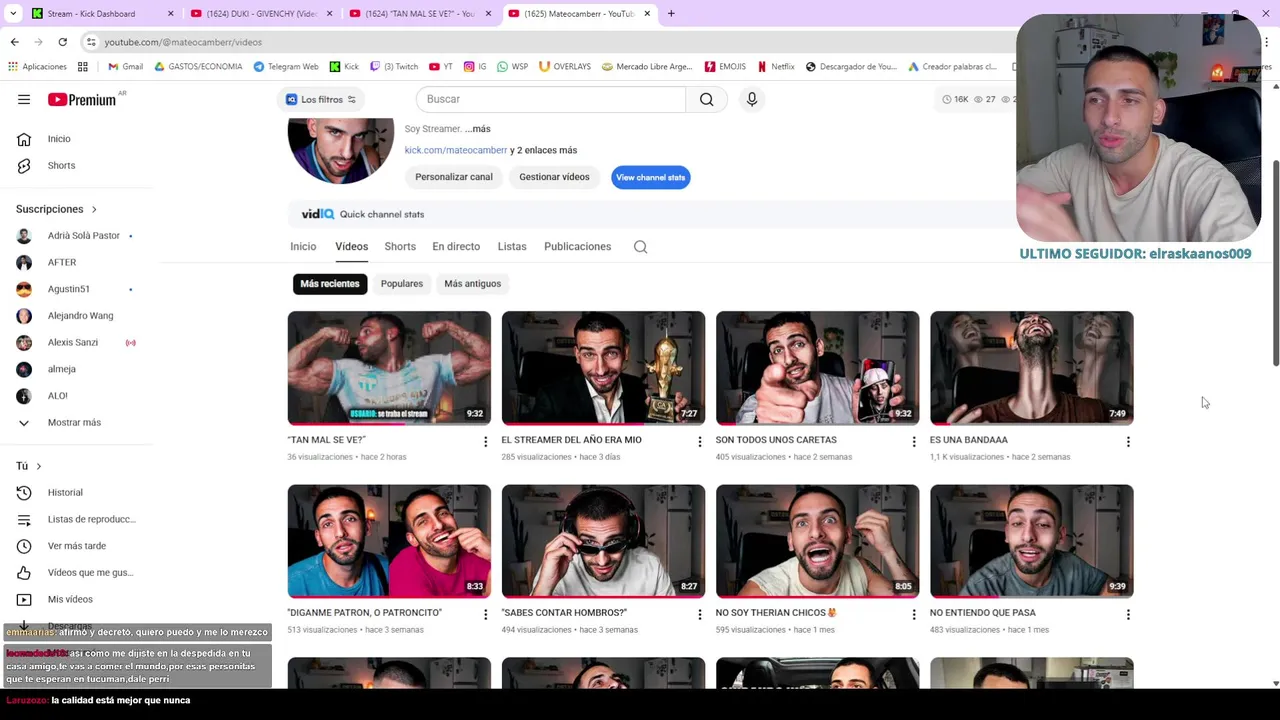Open options for SON TODOS UNOS CARETAS
This screenshot has height=720, width=1280.
(914, 441)
